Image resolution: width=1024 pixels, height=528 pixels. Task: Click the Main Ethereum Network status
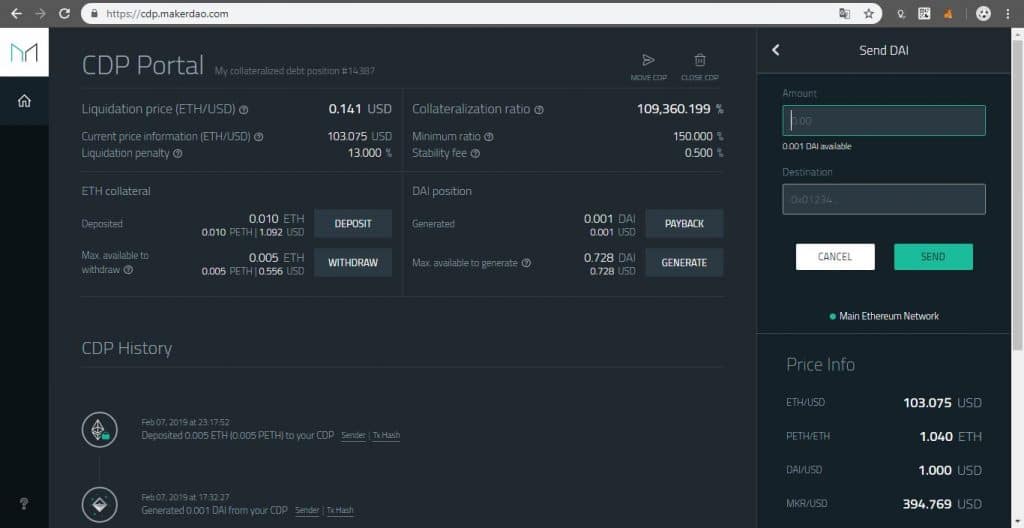[x=884, y=316]
